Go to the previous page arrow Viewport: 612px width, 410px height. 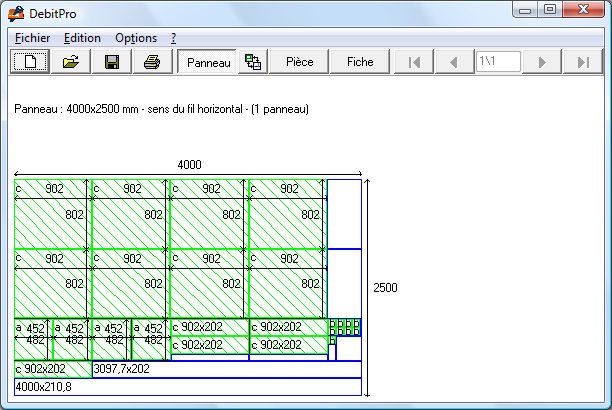[x=454, y=62]
